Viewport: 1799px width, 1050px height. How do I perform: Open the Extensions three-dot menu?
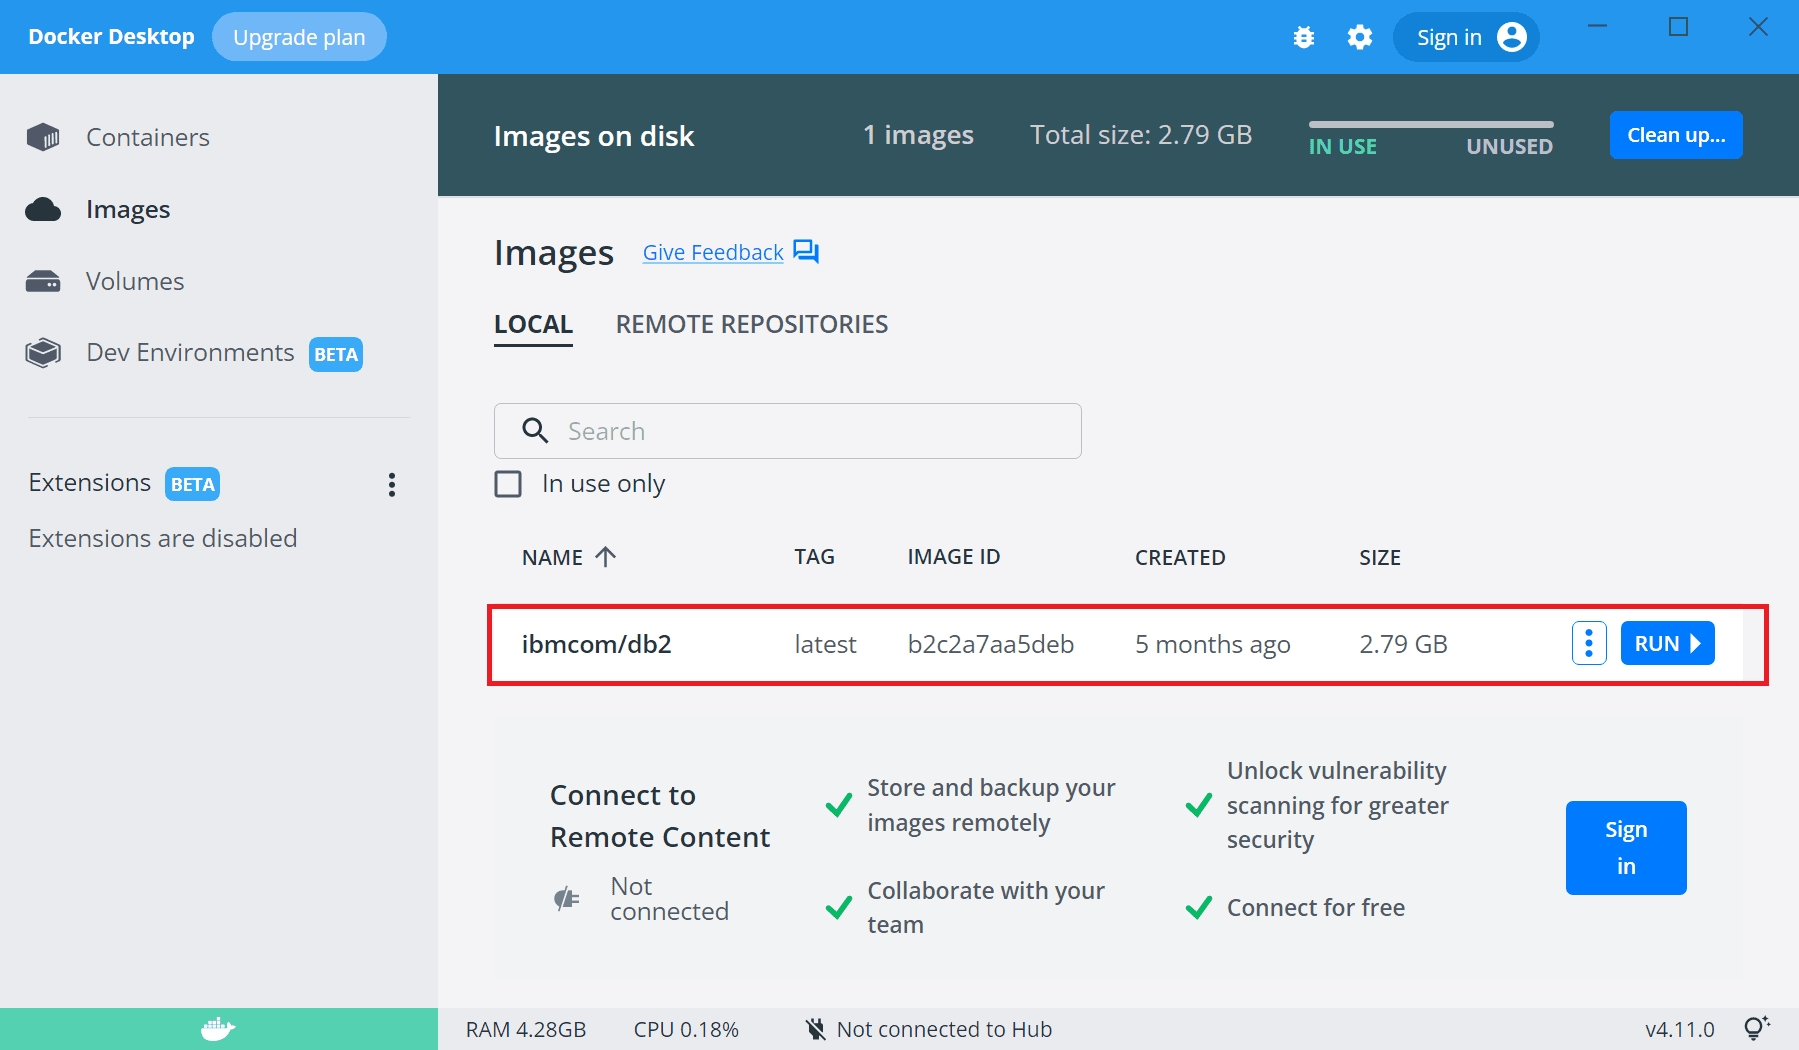click(392, 485)
